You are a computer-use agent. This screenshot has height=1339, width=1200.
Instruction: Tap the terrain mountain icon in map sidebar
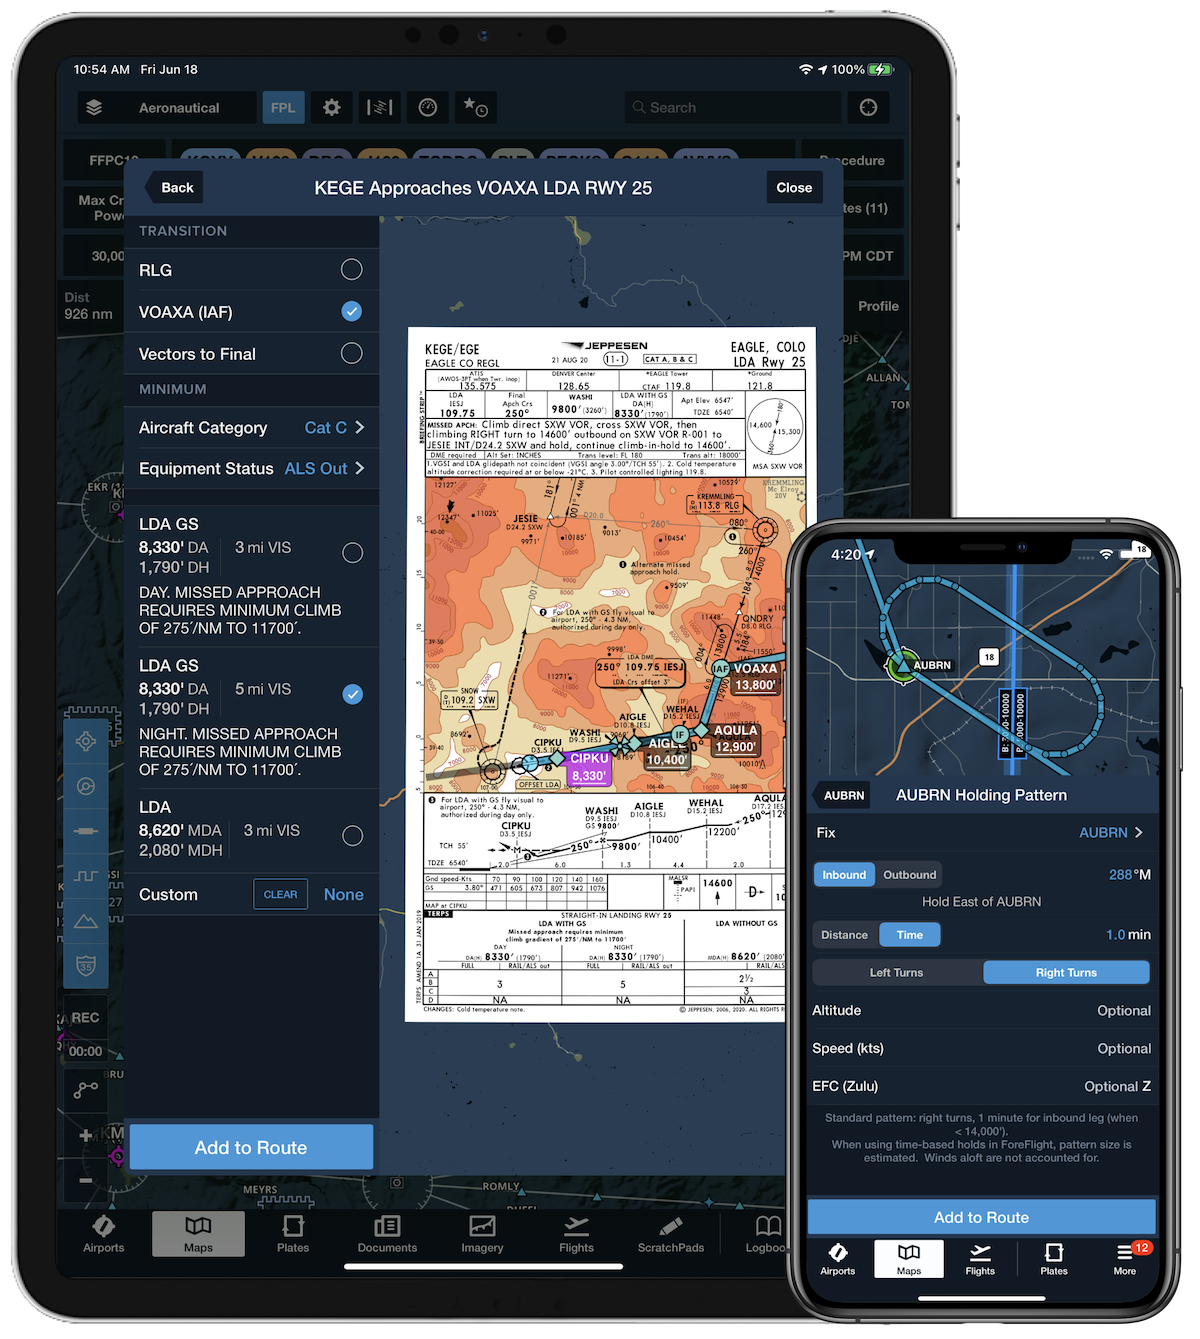tap(86, 921)
